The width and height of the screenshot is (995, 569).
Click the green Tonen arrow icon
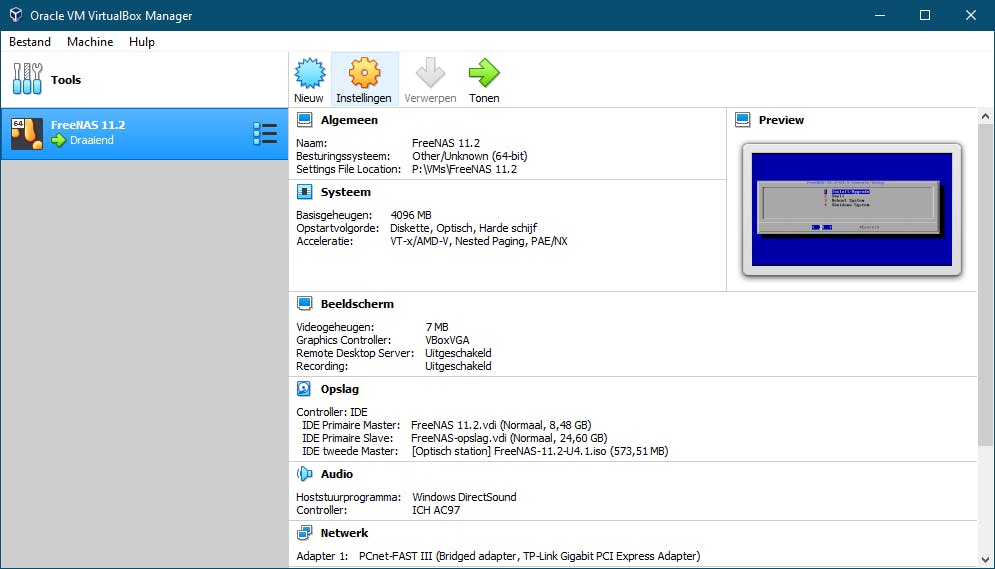coord(484,73)
